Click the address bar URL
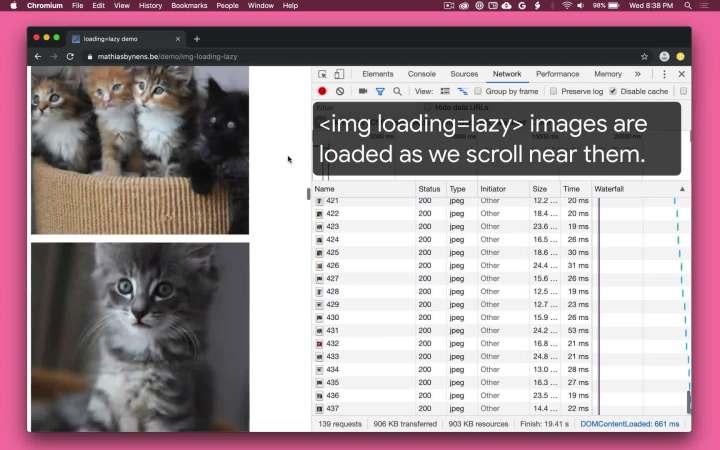Image resolution: width=720 pixels, height=450 pixels. (x=167, y=56)
